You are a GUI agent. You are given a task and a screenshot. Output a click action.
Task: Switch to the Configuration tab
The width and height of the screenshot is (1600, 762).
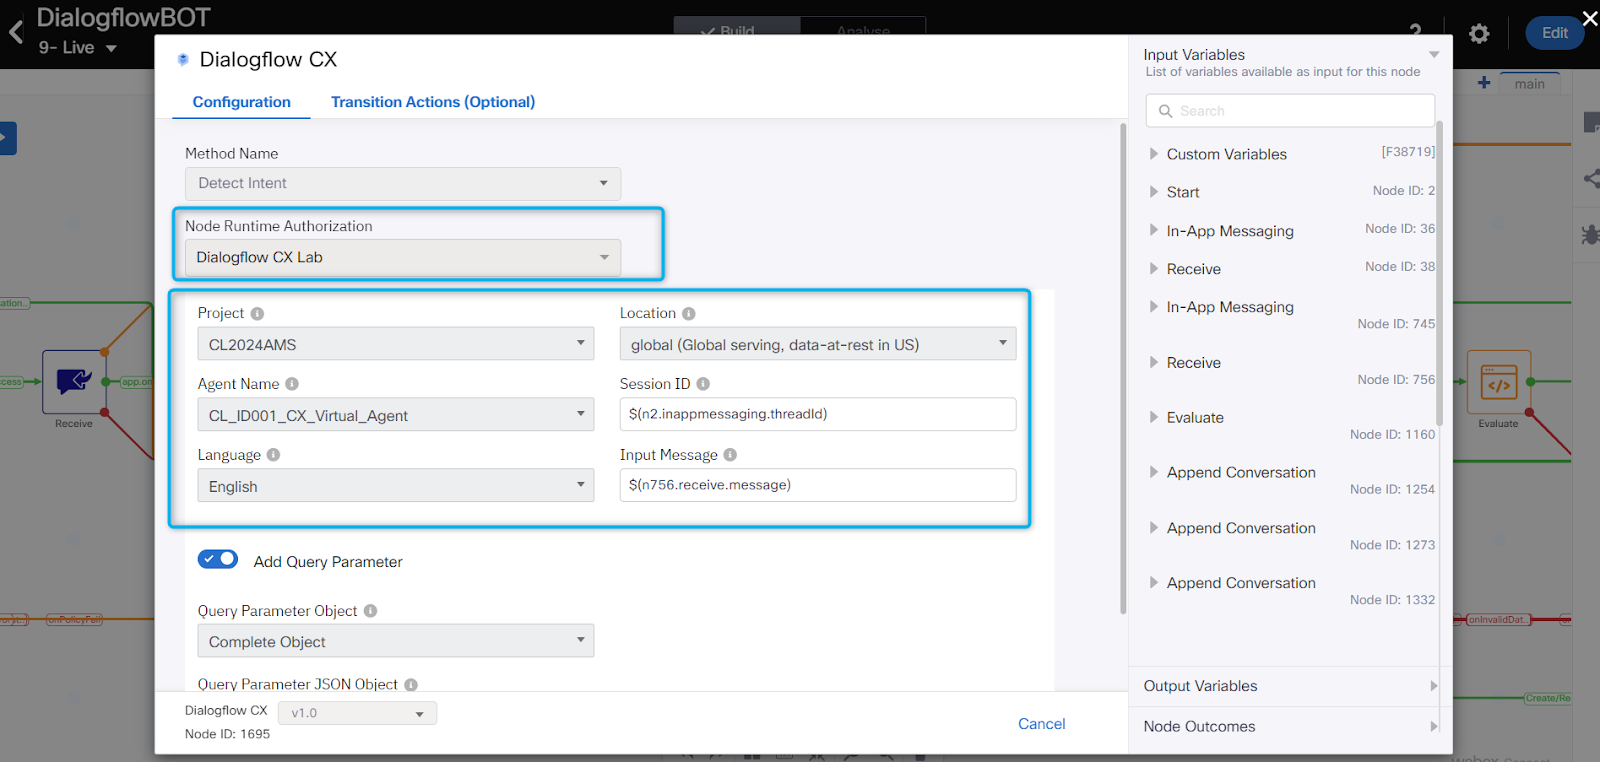pos(242,102)
